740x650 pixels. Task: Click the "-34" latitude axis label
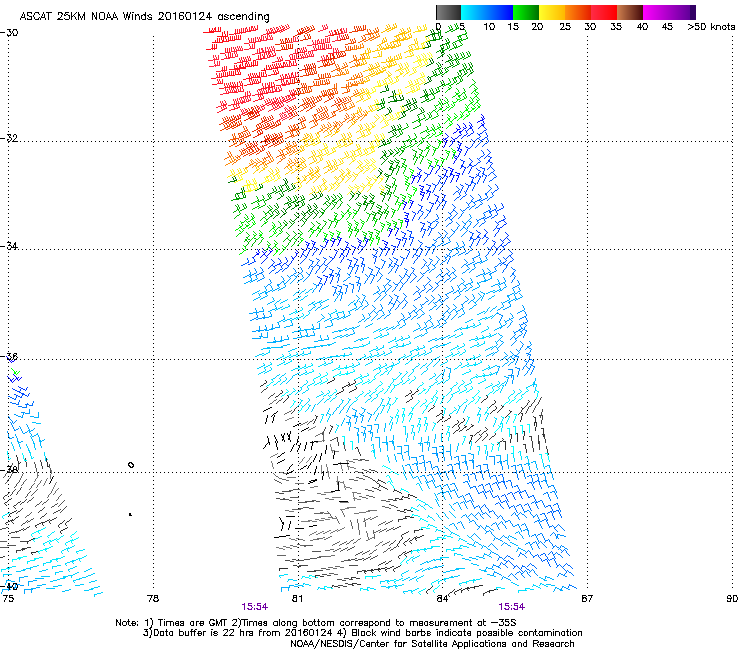[x=9, y=246]
